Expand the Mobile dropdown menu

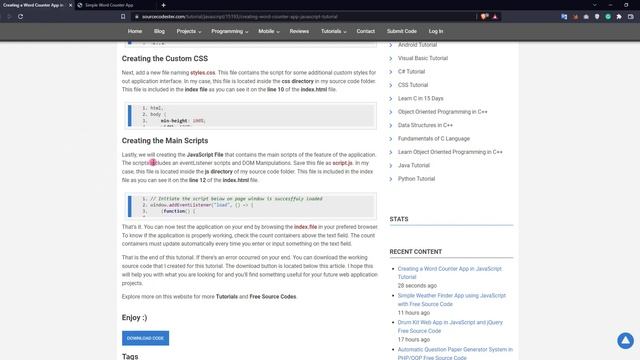[269, 31]
